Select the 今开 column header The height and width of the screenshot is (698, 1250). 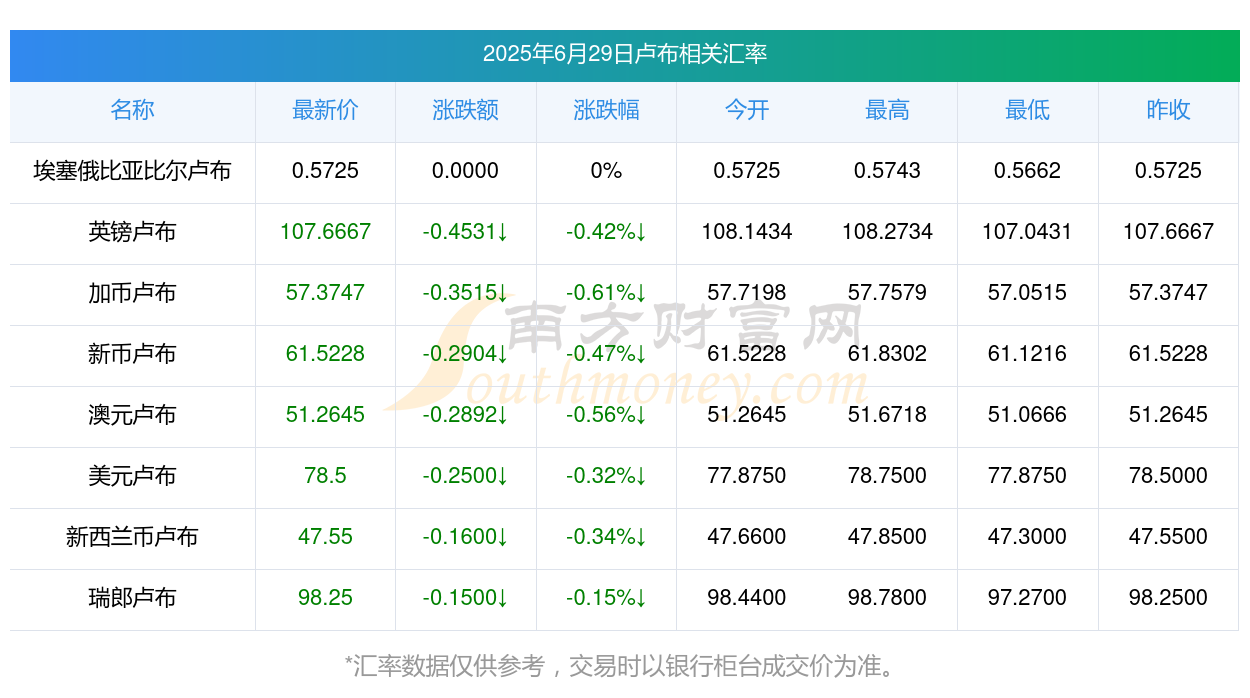pos(747,110)
